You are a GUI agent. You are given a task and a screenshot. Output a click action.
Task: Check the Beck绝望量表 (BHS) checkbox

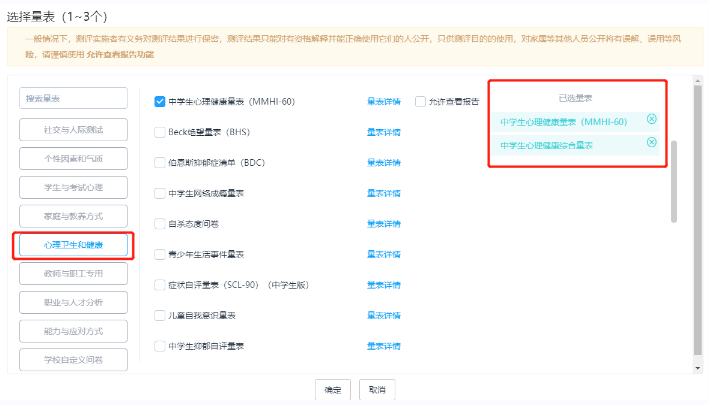[x=160, y=132]
